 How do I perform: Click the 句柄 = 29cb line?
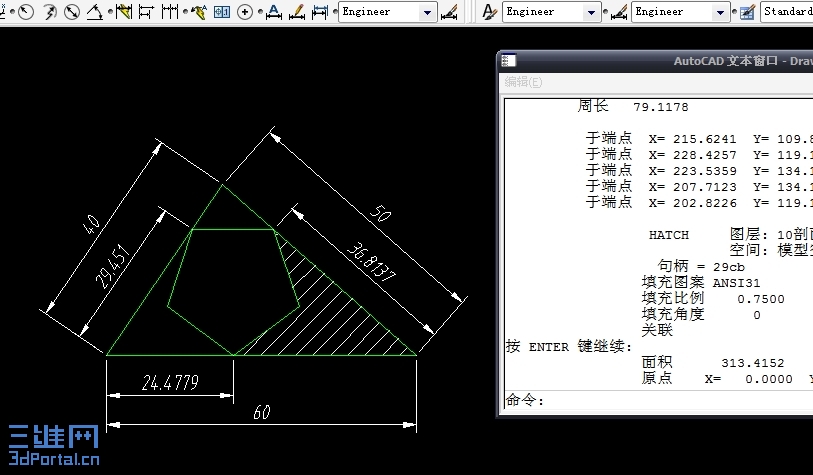[x=700, y=267]
